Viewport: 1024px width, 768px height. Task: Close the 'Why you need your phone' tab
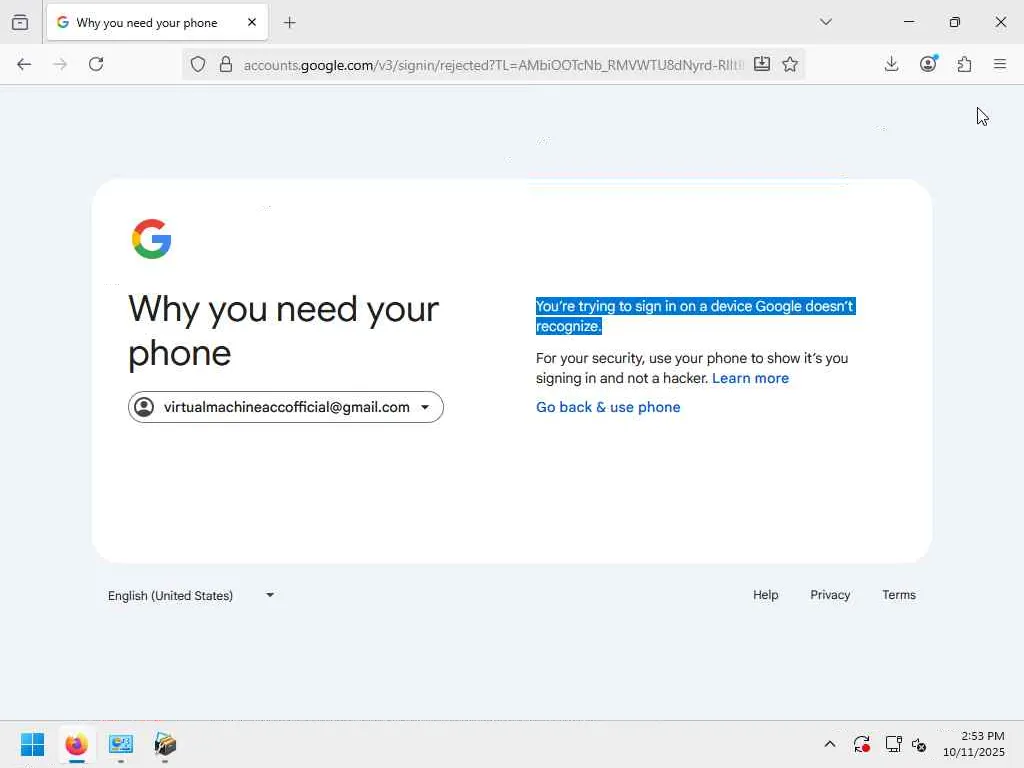(x=252, y=22)
